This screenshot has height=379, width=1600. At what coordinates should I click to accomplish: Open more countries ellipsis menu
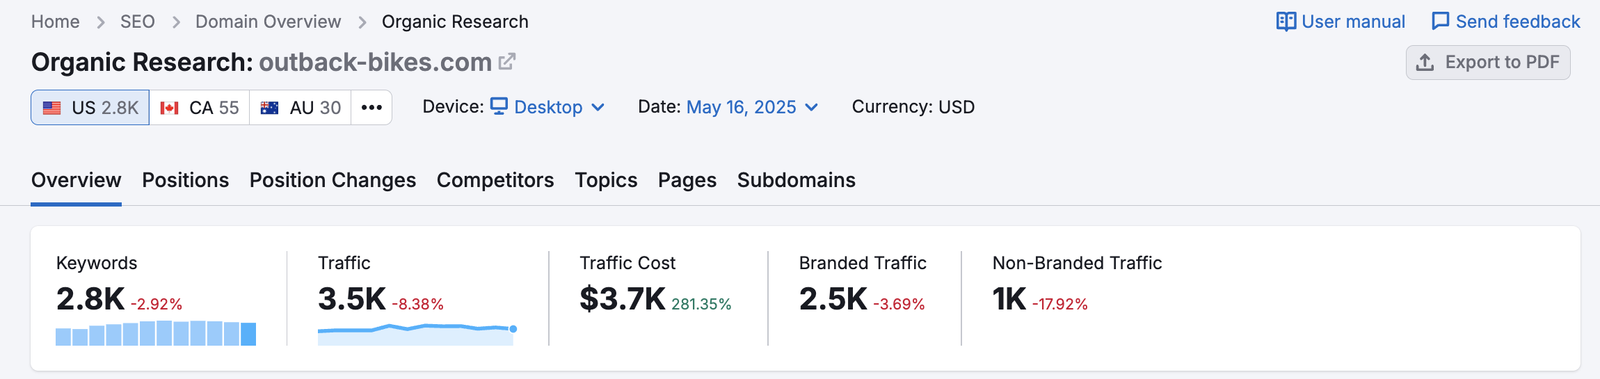click(372, 107)
